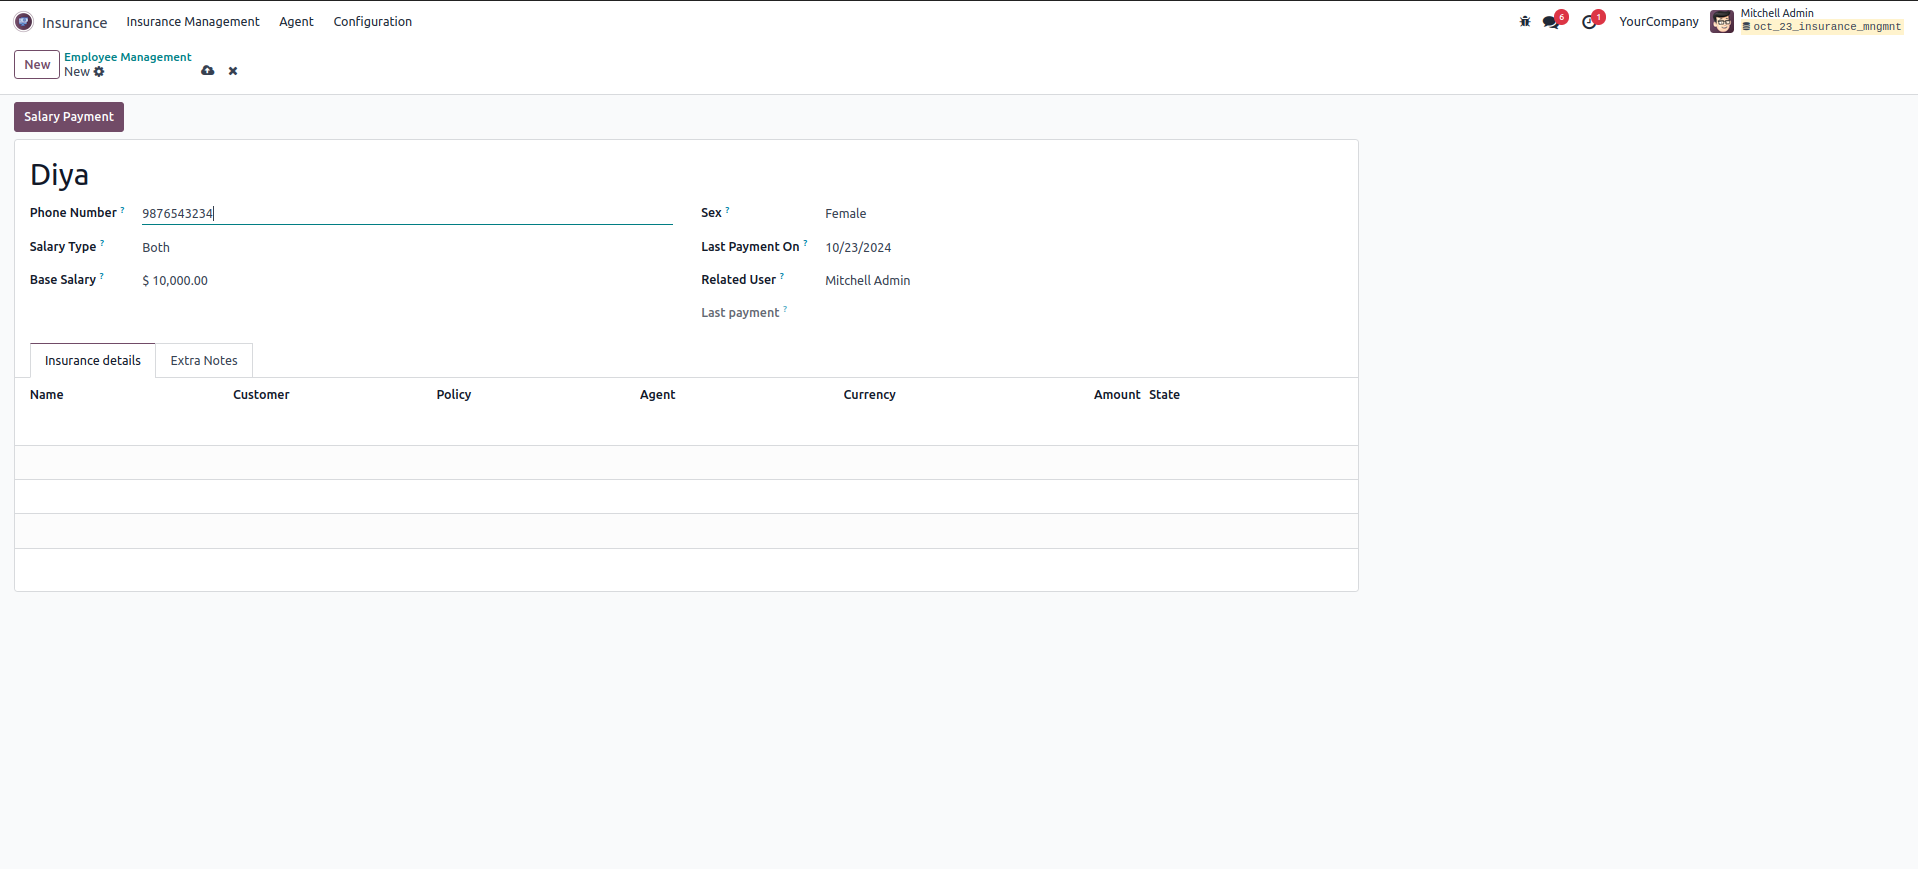Sort by the Customer column header

pos(261,395)
